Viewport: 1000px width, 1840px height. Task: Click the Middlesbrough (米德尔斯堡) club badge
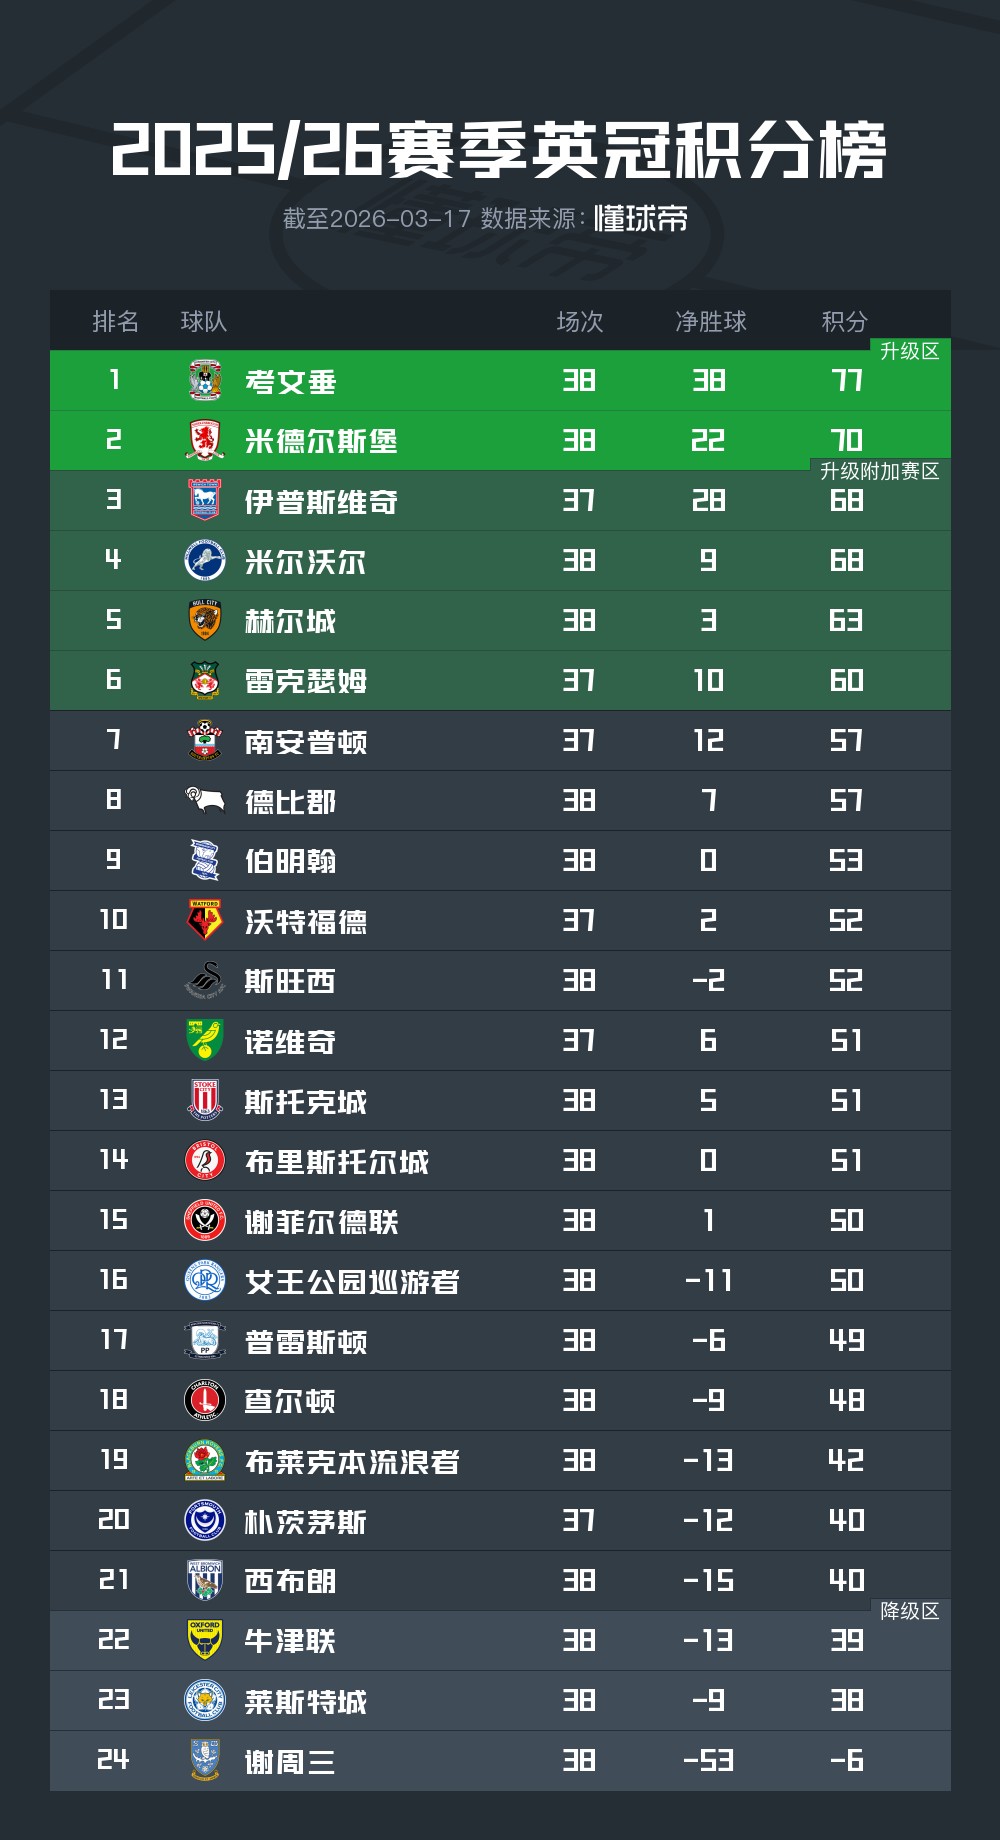205,441
